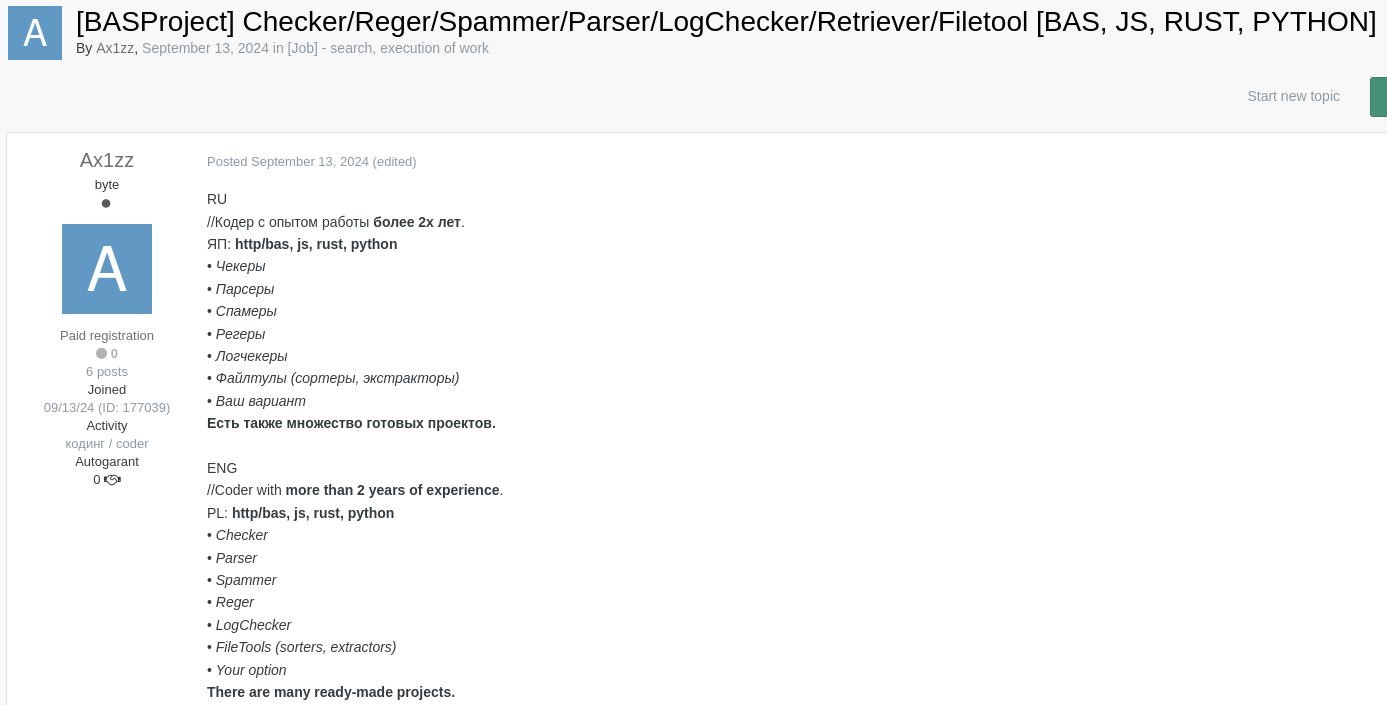Click the green action button top right
The height and width of the screenshot is (705, 1387).
(x=1380, y=97)
